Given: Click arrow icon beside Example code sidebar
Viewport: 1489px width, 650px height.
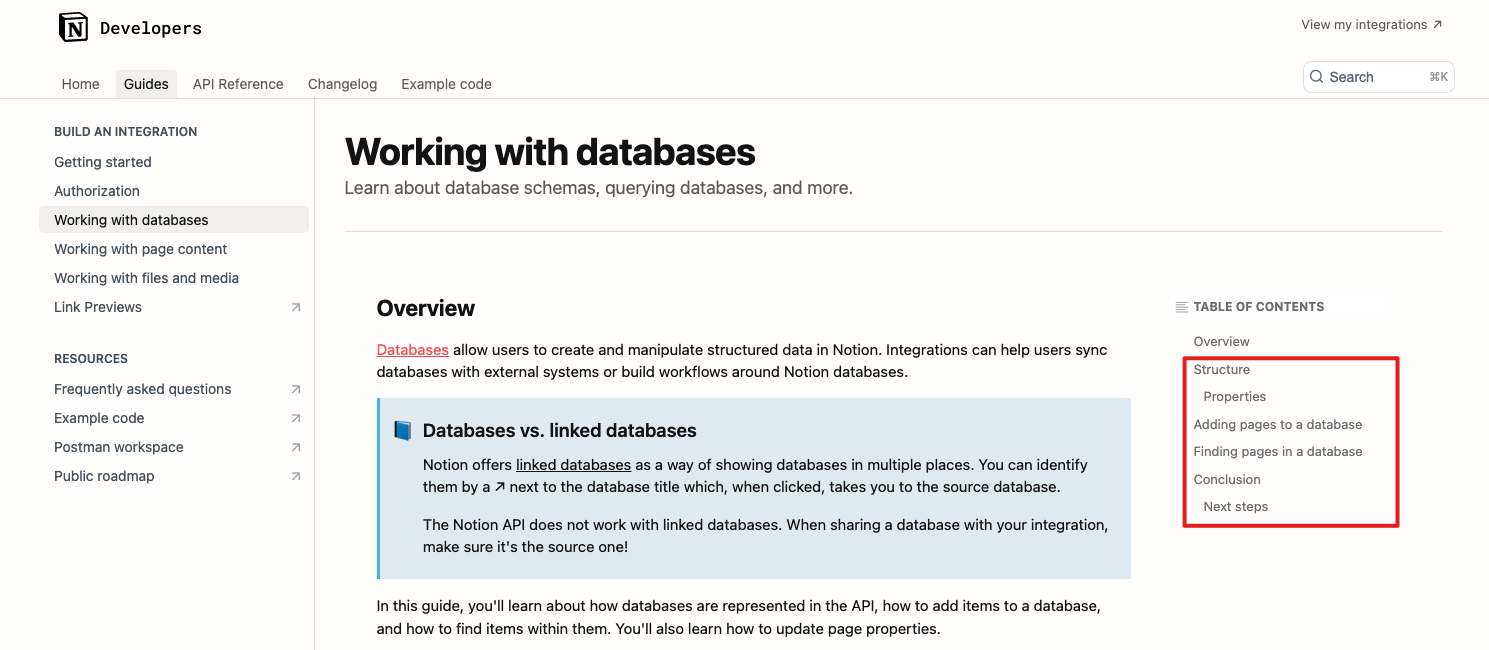Looking at the screenshot, I should [296, 419].
